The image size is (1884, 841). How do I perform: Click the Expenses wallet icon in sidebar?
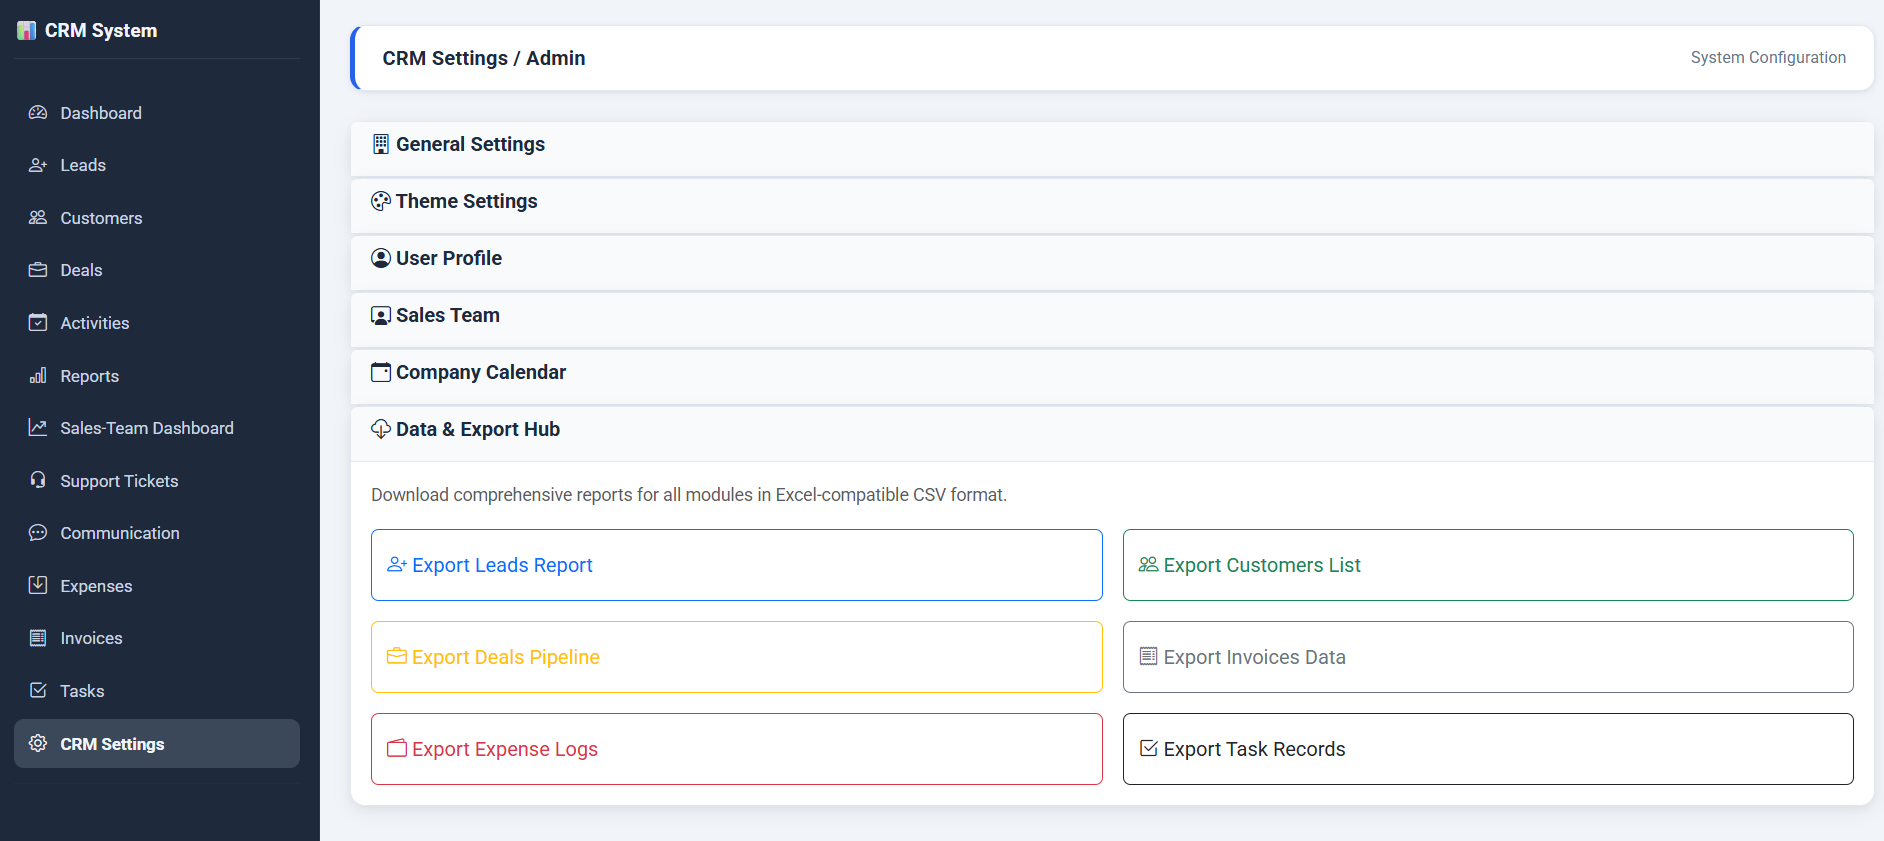pyautogui.click(x=38, y=586)
